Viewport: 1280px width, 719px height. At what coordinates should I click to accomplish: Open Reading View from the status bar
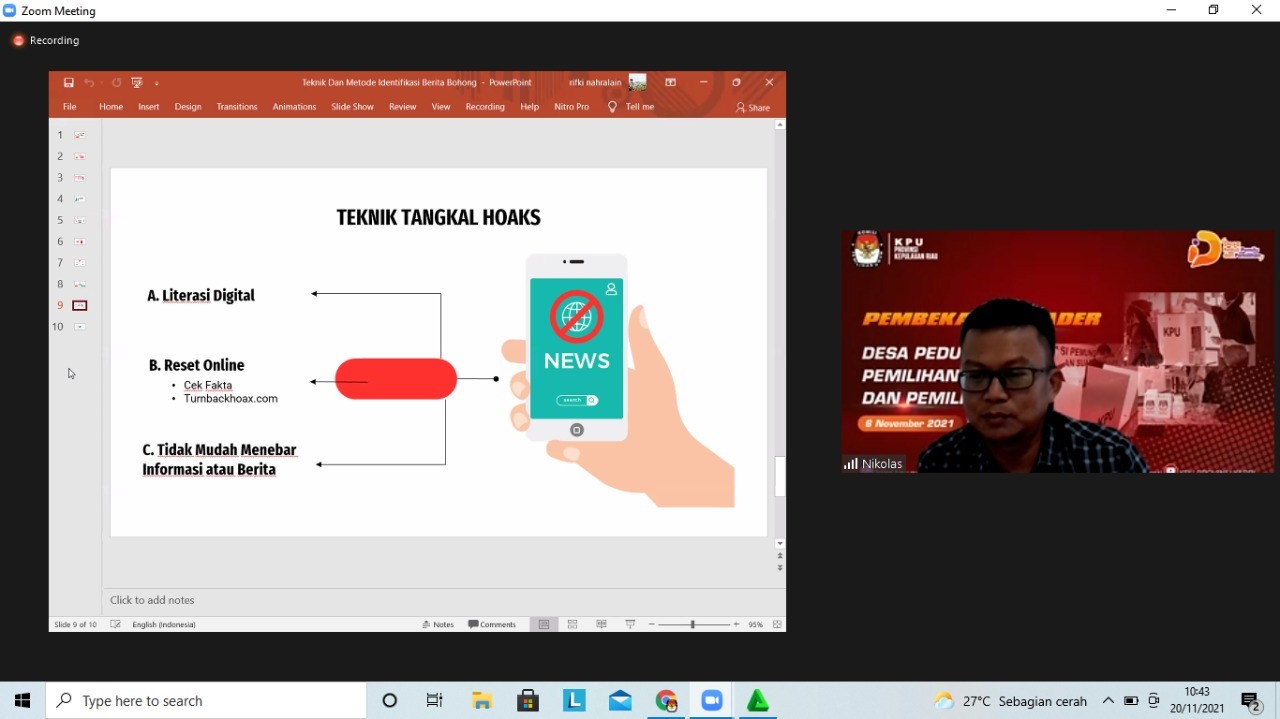click(x=601, y=624)
